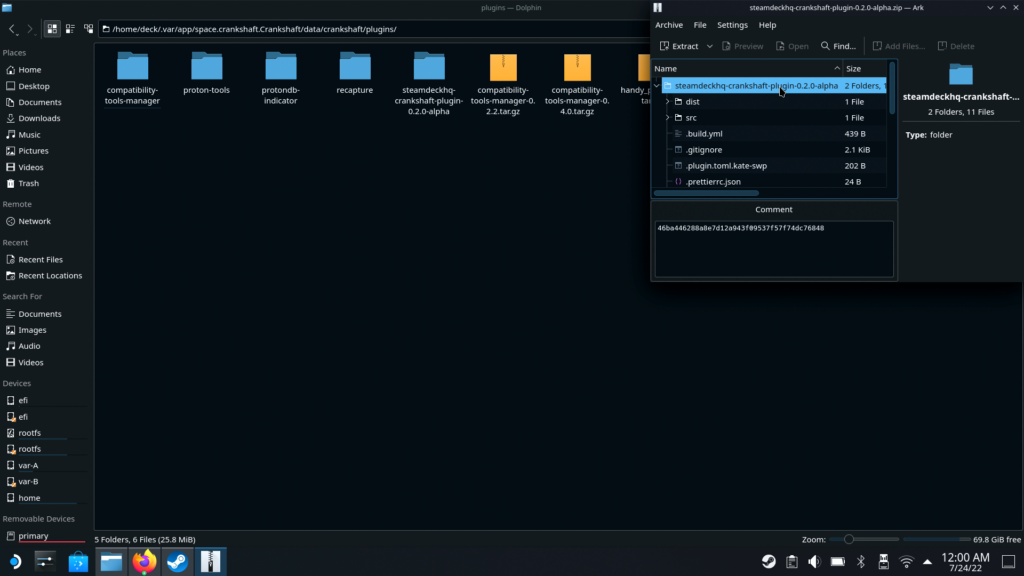Click Preview in Ark toolbar
Image resolution: width=1024 pixels, height=576 pixels.
coord(743,46)
